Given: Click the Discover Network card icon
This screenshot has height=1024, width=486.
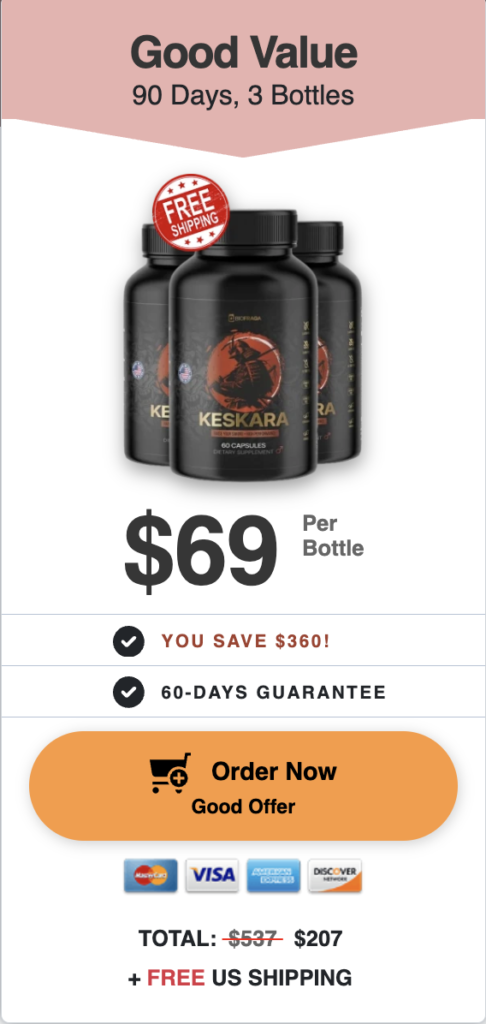Looking at the screenshot, I should (x=335, y=876).
